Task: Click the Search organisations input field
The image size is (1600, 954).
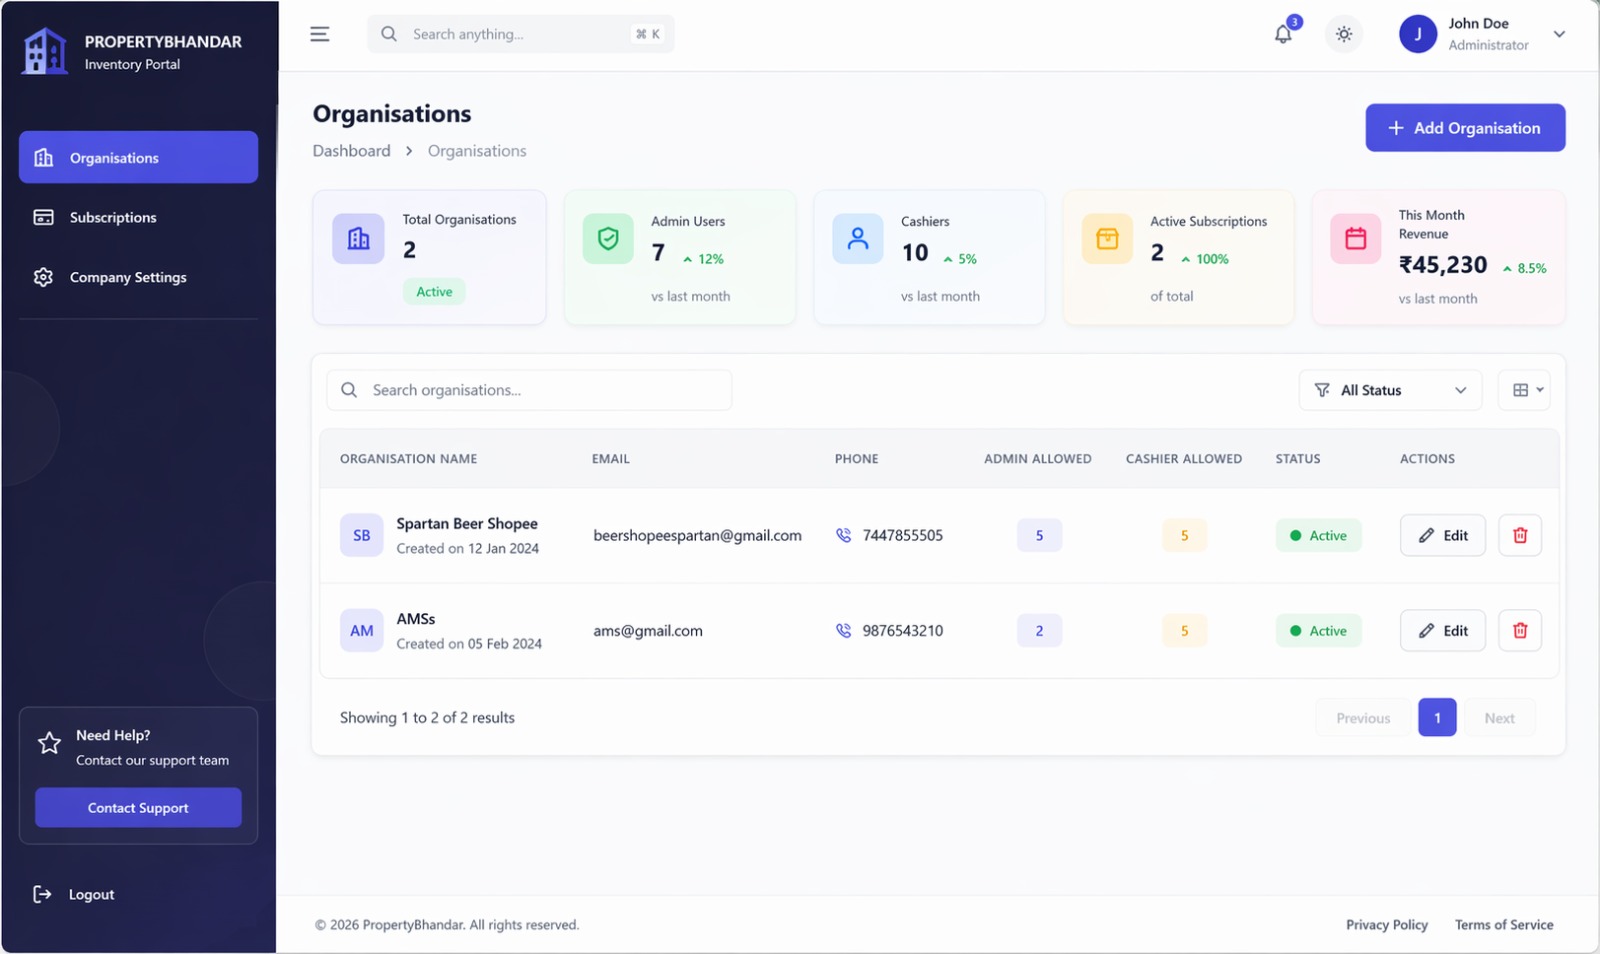Action: click(540, 390)
